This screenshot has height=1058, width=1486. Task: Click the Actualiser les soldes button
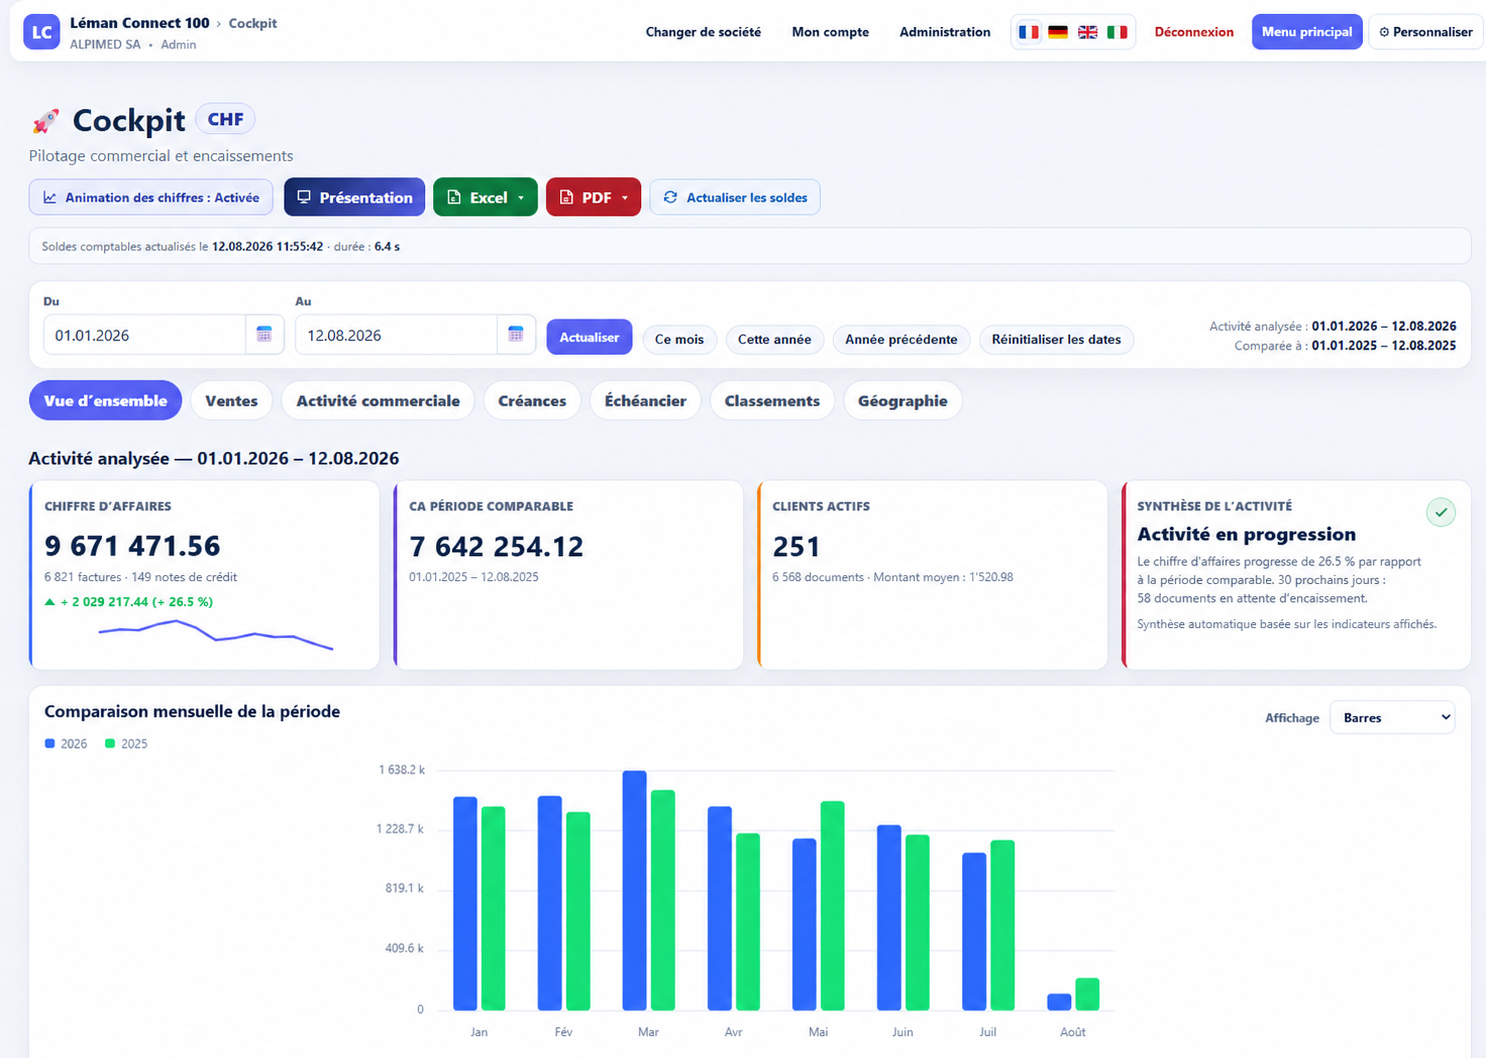735,197
